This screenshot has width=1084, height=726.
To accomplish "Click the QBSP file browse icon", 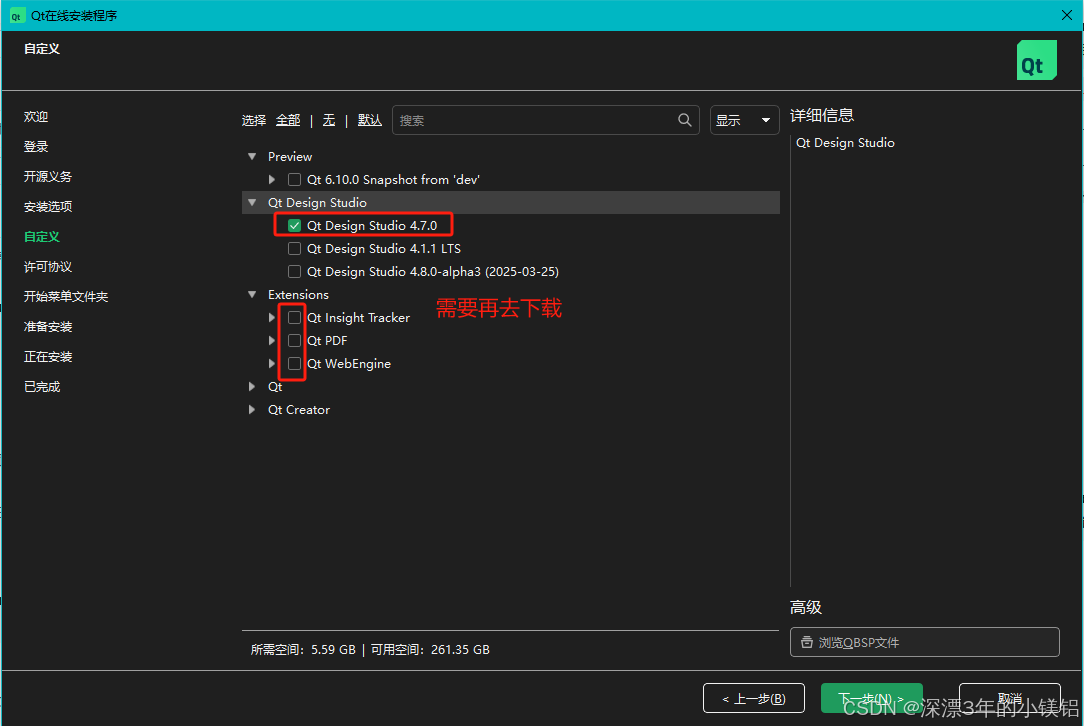I will click(806, 642).
